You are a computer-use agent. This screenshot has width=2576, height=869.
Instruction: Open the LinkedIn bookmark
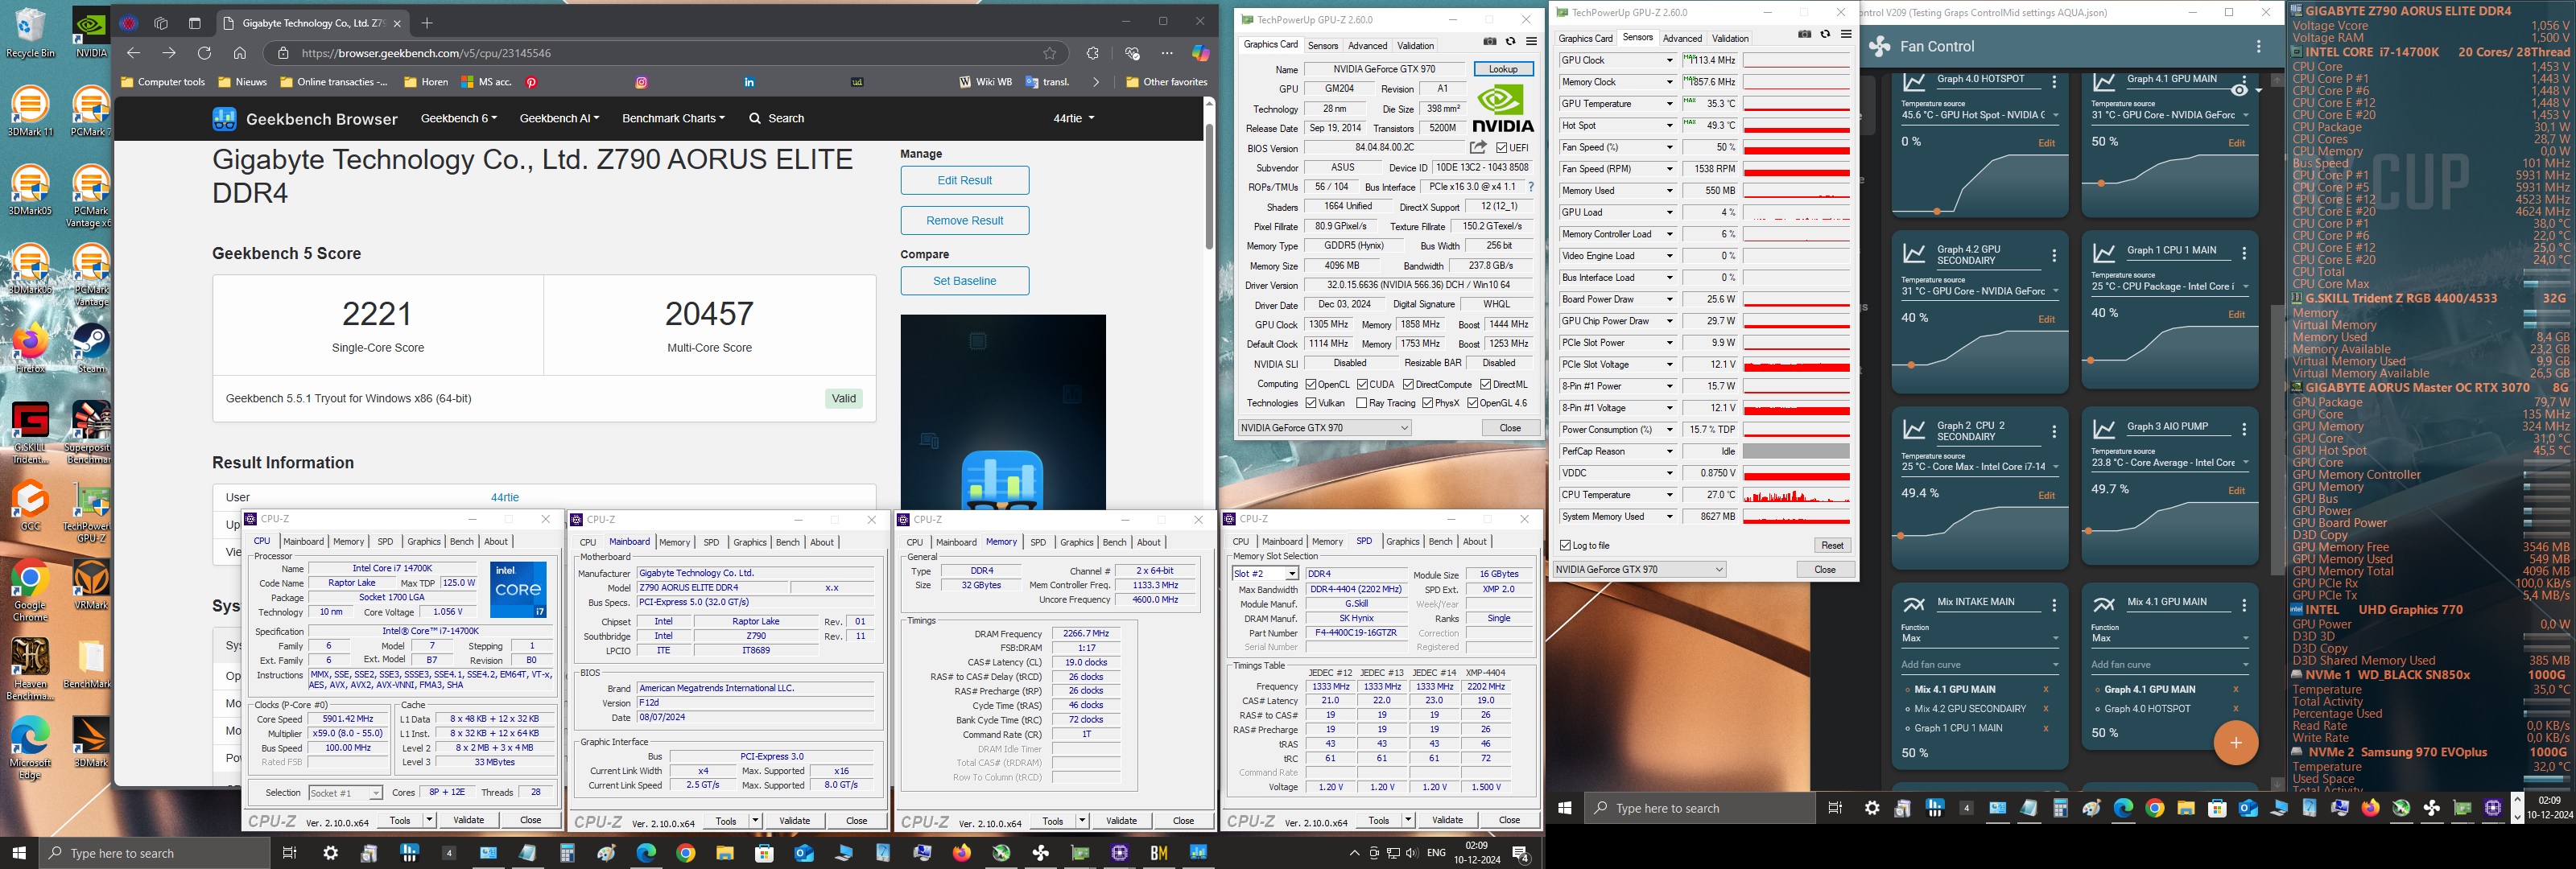tap(749, 82)
